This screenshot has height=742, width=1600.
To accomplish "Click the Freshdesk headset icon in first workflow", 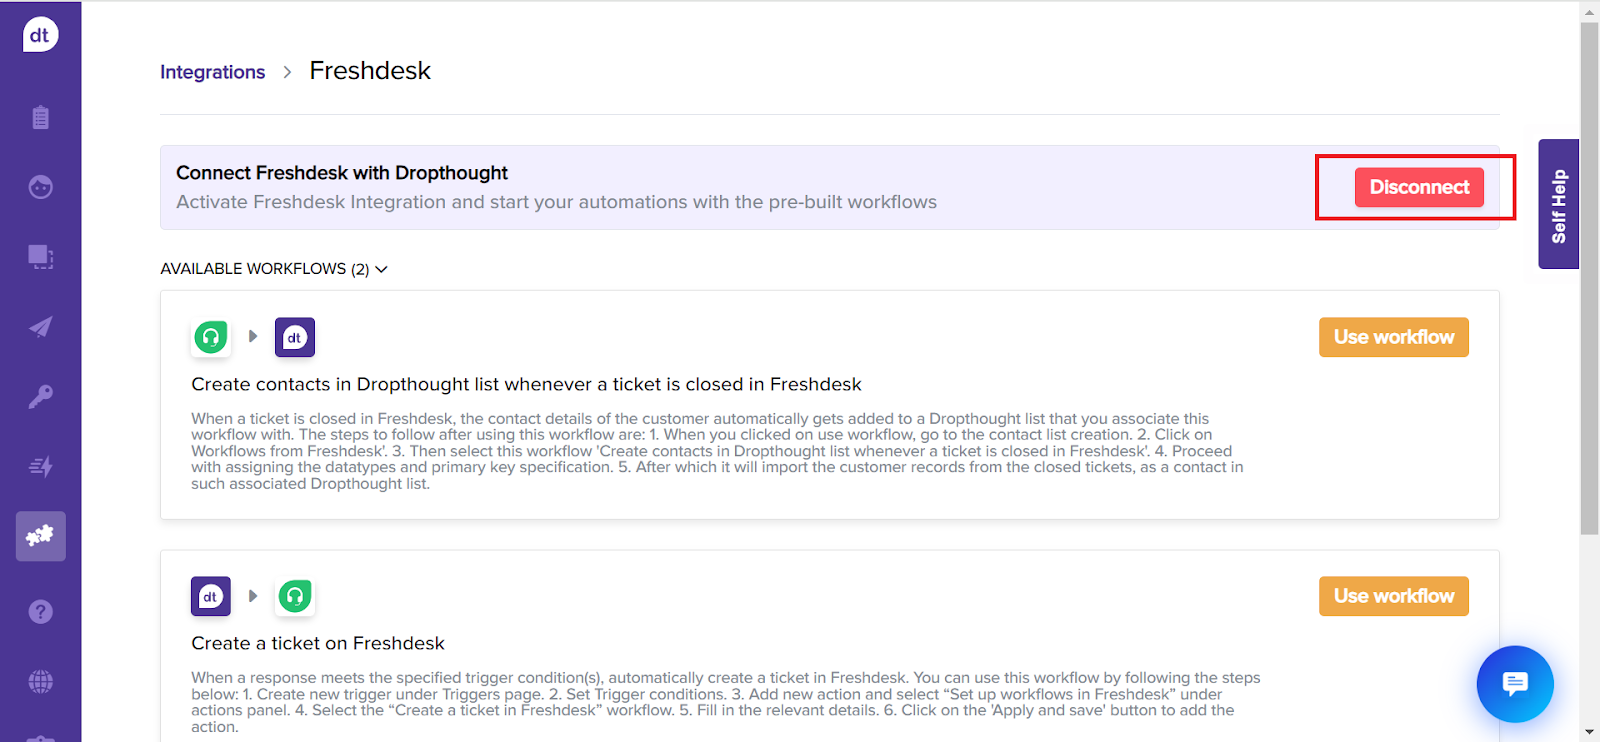I will point(211,338).
